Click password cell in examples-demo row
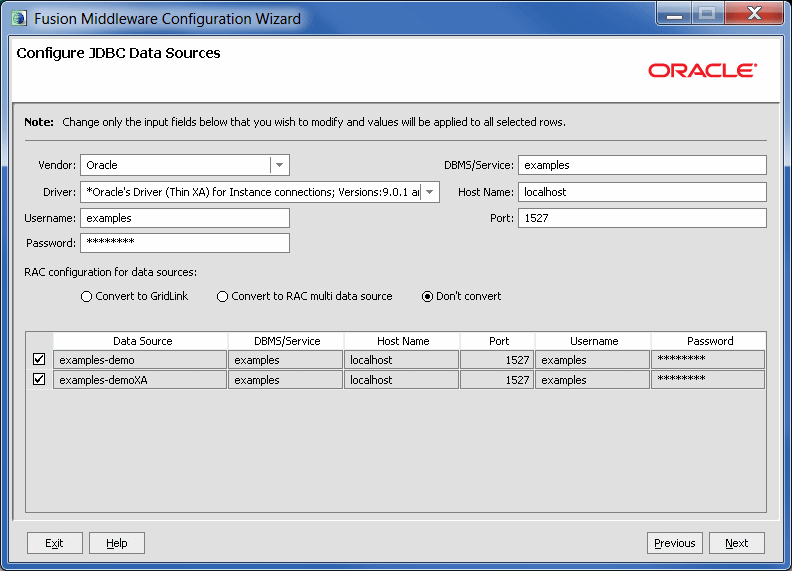Image resolution: width=792 pixels, height=571 pixels. (x=708, y=360)
